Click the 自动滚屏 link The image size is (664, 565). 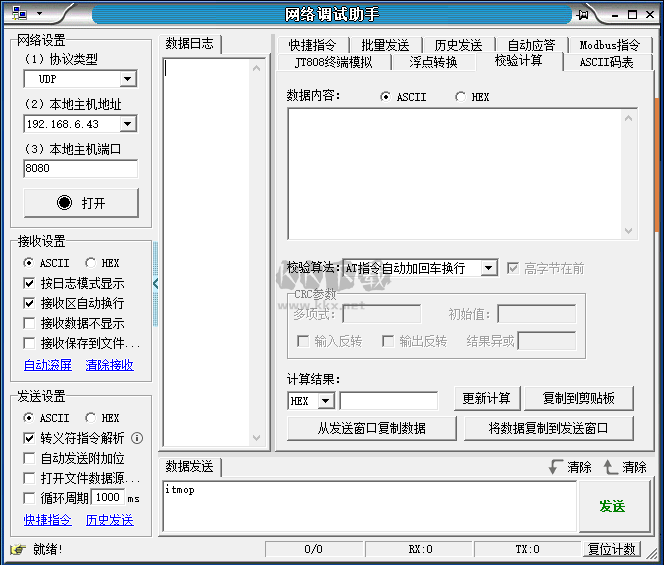(x=48, y=365)
